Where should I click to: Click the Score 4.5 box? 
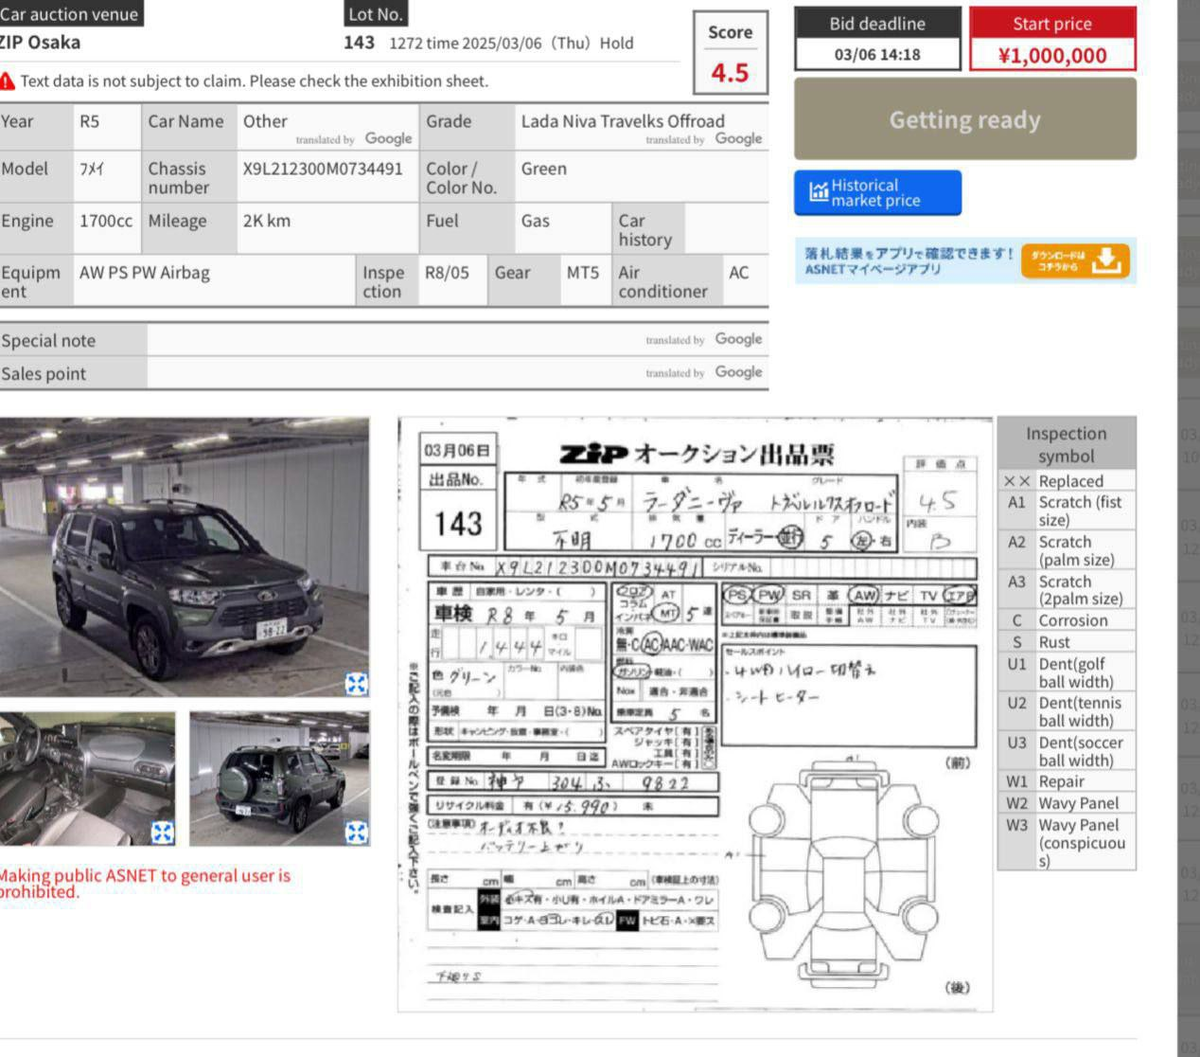(x=730, y=53)
